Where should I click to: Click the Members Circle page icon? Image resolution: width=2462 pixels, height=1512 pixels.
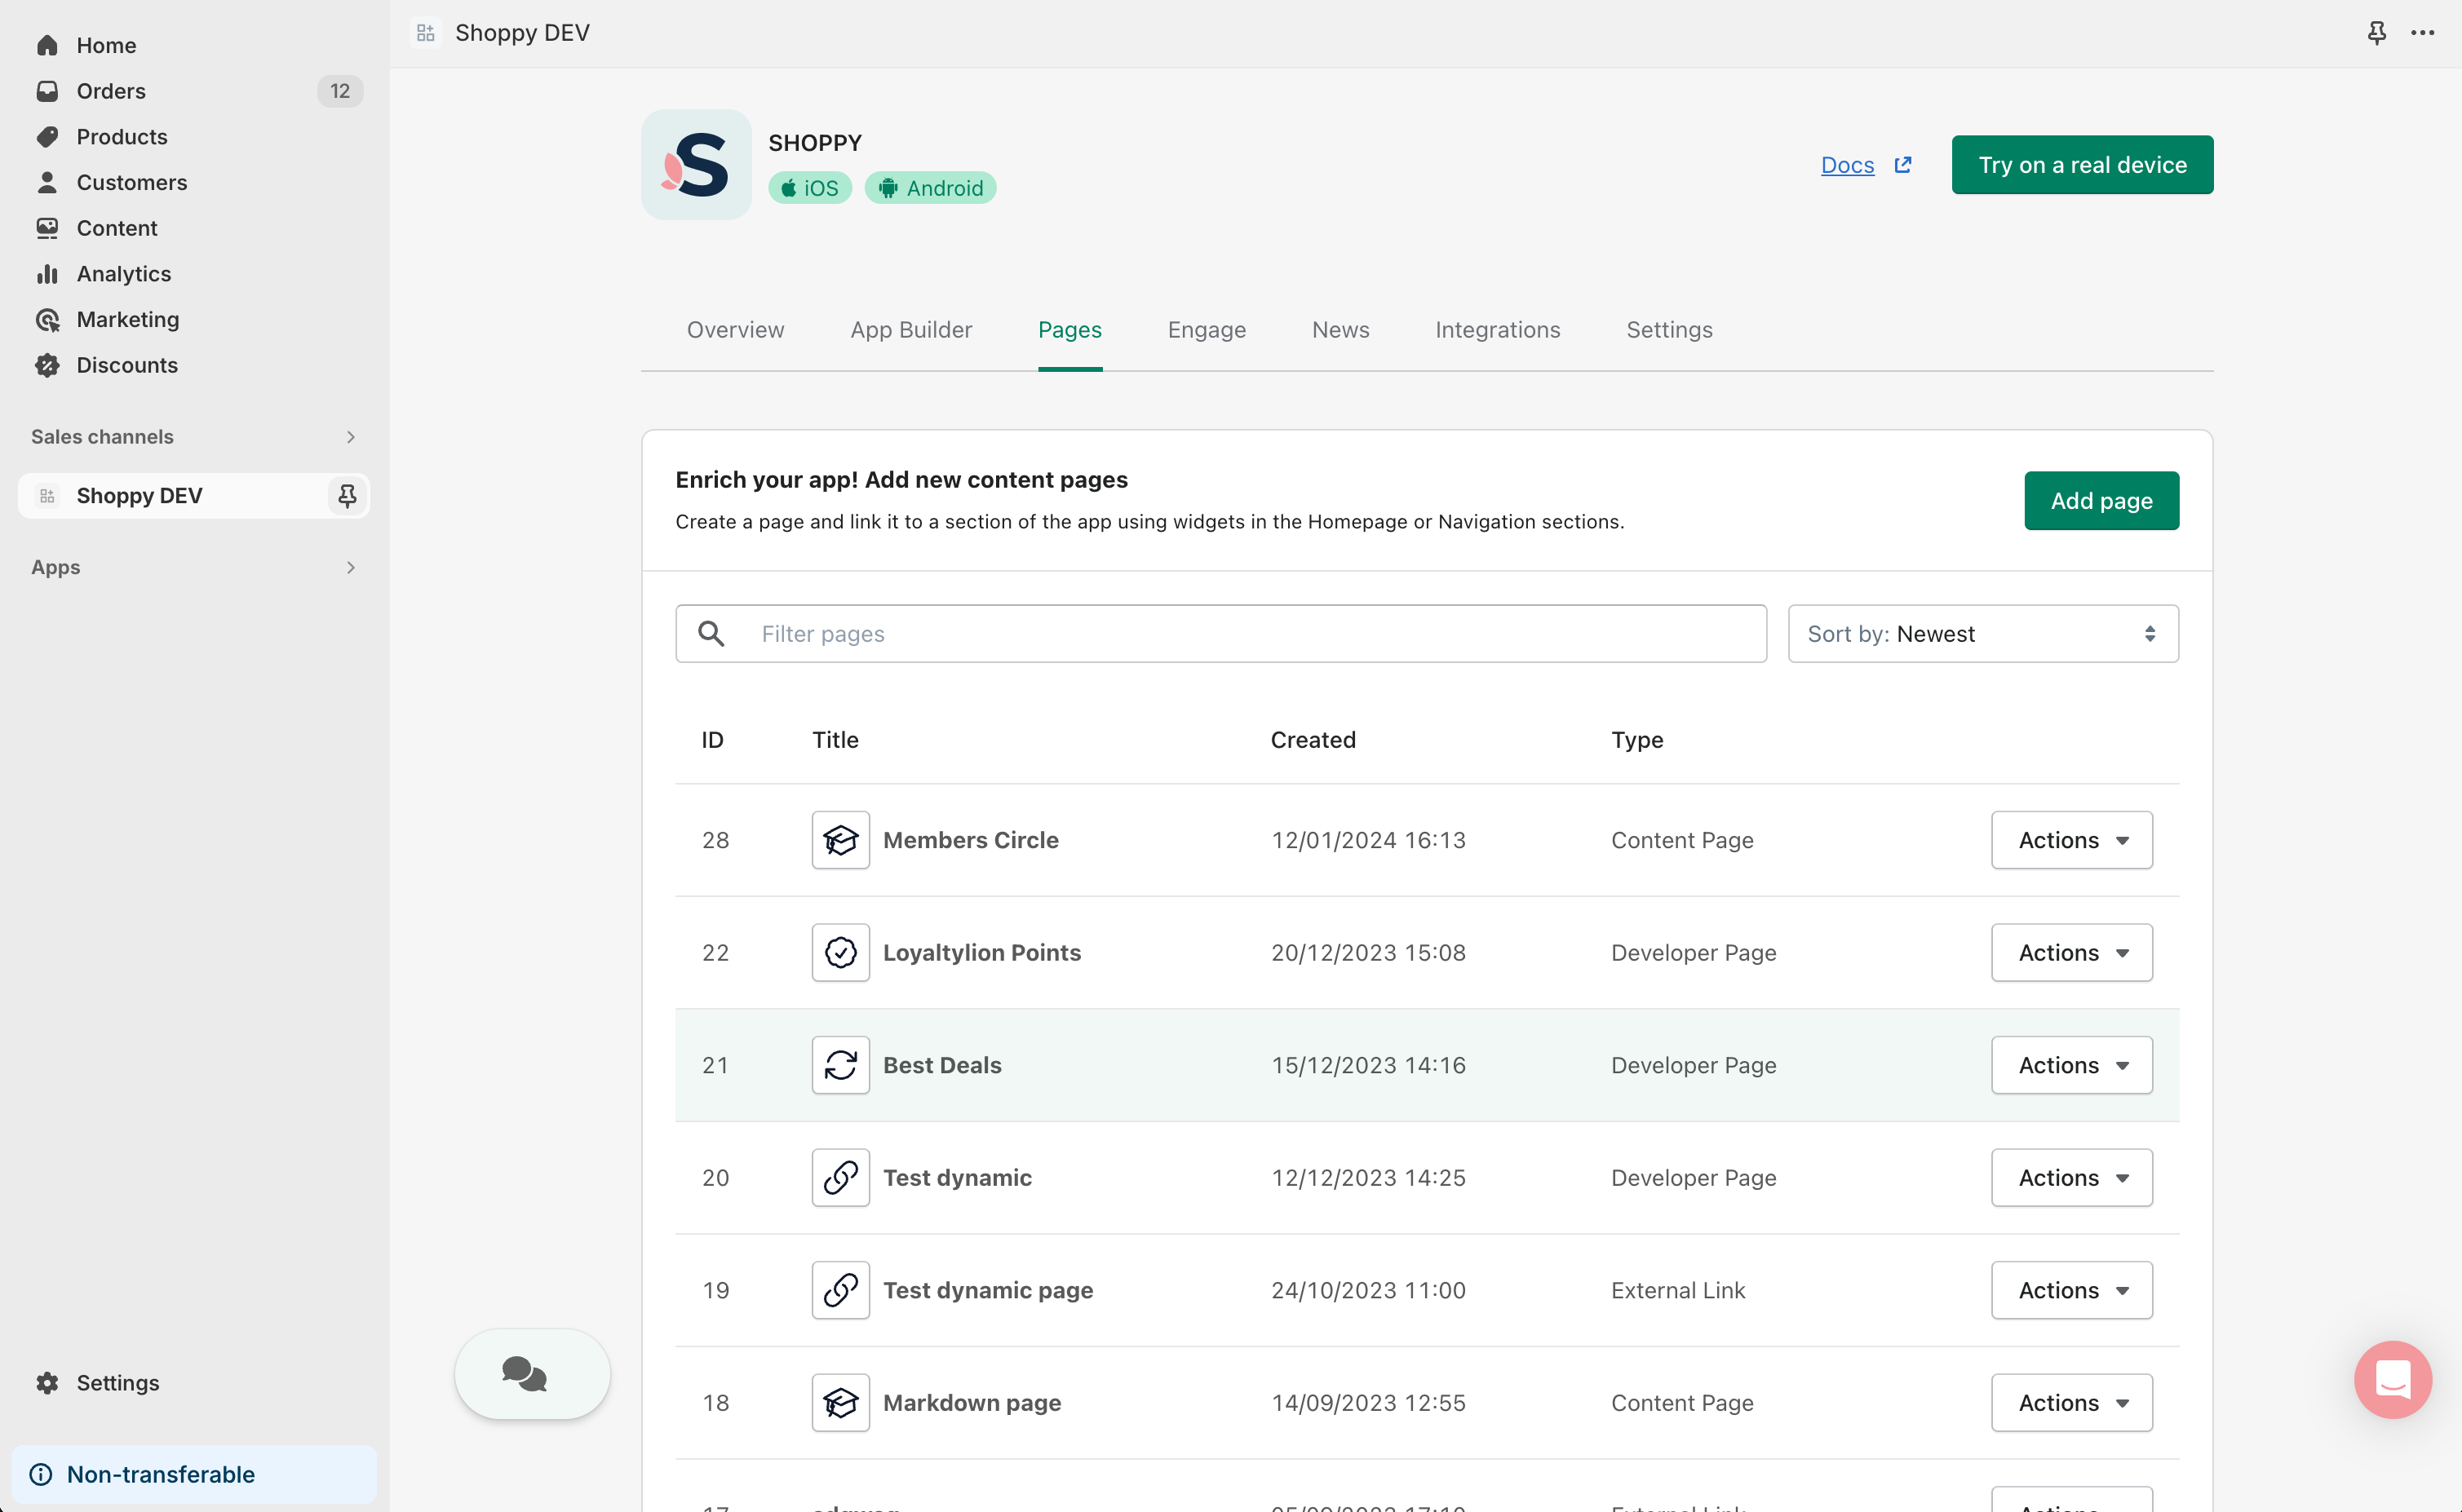click(840, 840)
